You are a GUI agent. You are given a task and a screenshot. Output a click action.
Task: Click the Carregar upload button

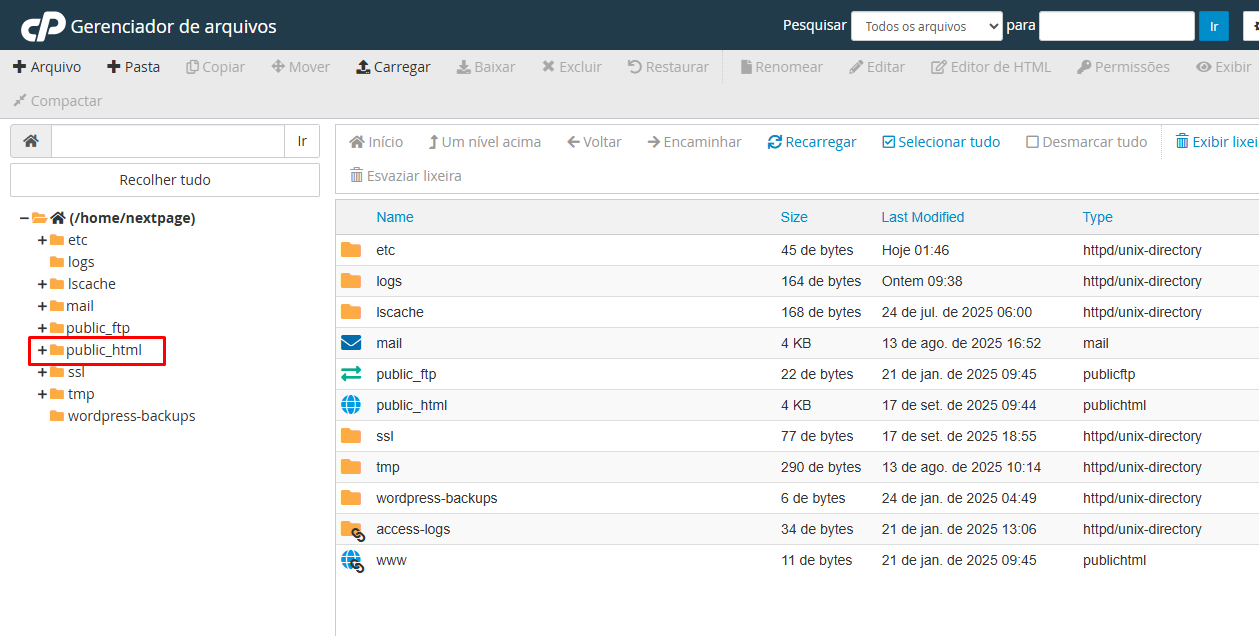point(393,67)
